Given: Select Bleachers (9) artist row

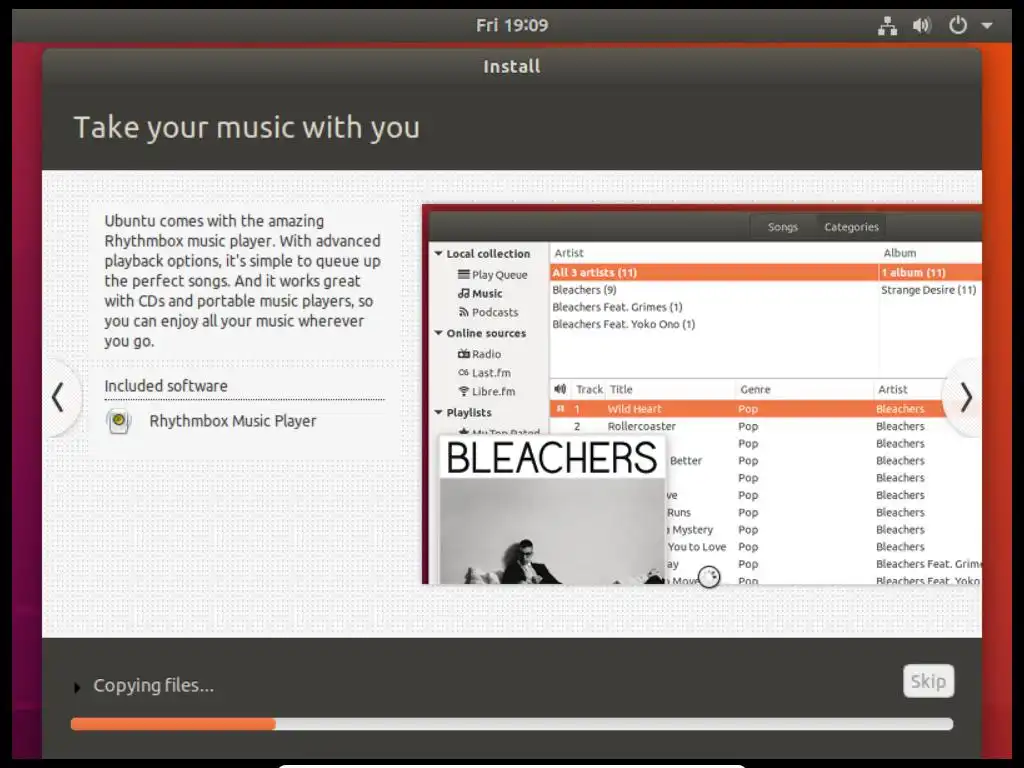Looking at the screenshot, I should (x=713, y=290).
